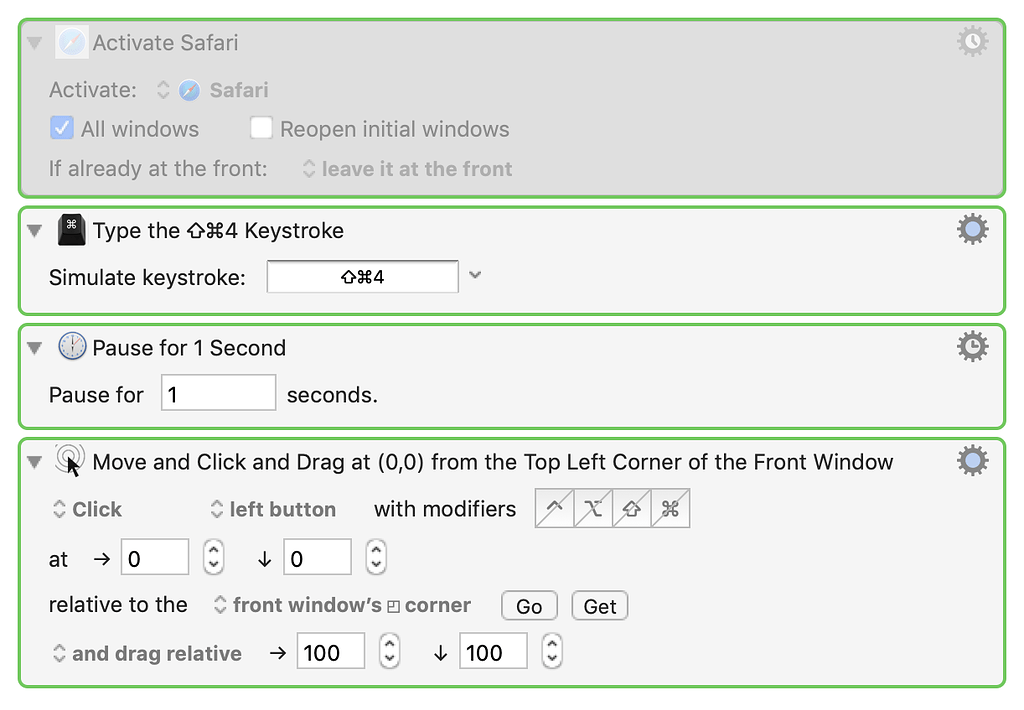Open gear menu for Type Keystroke action
1024x710 pixels.
click(x=972, y=230)
